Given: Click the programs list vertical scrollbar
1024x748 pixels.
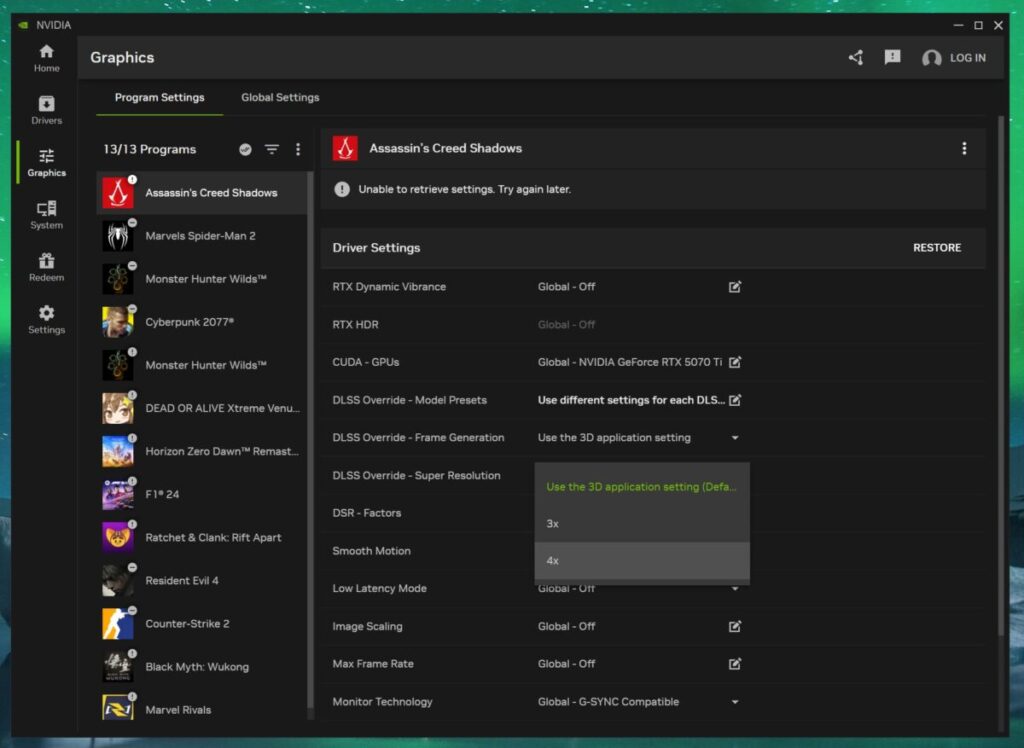Looking at the screenshot, I should 311,440.
